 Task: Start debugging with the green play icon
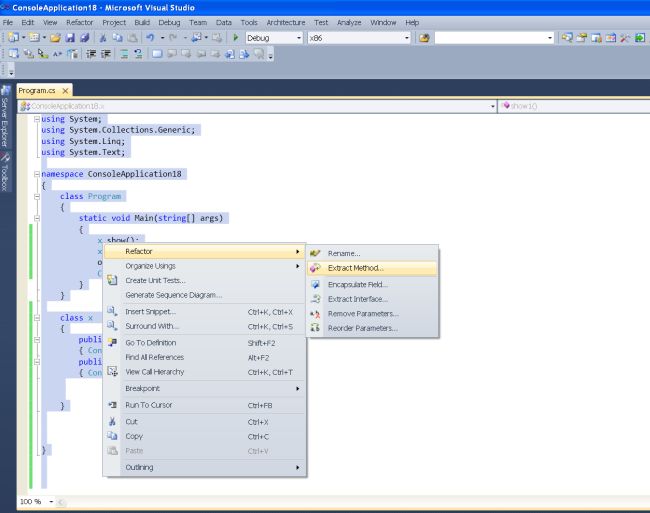tap(235, 38)
